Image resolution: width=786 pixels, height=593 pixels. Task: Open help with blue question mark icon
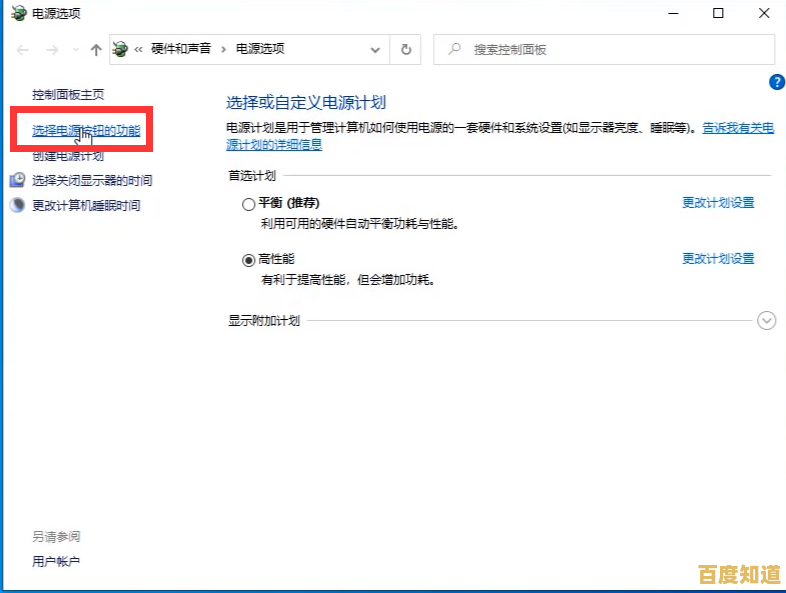tap(776, 82)
